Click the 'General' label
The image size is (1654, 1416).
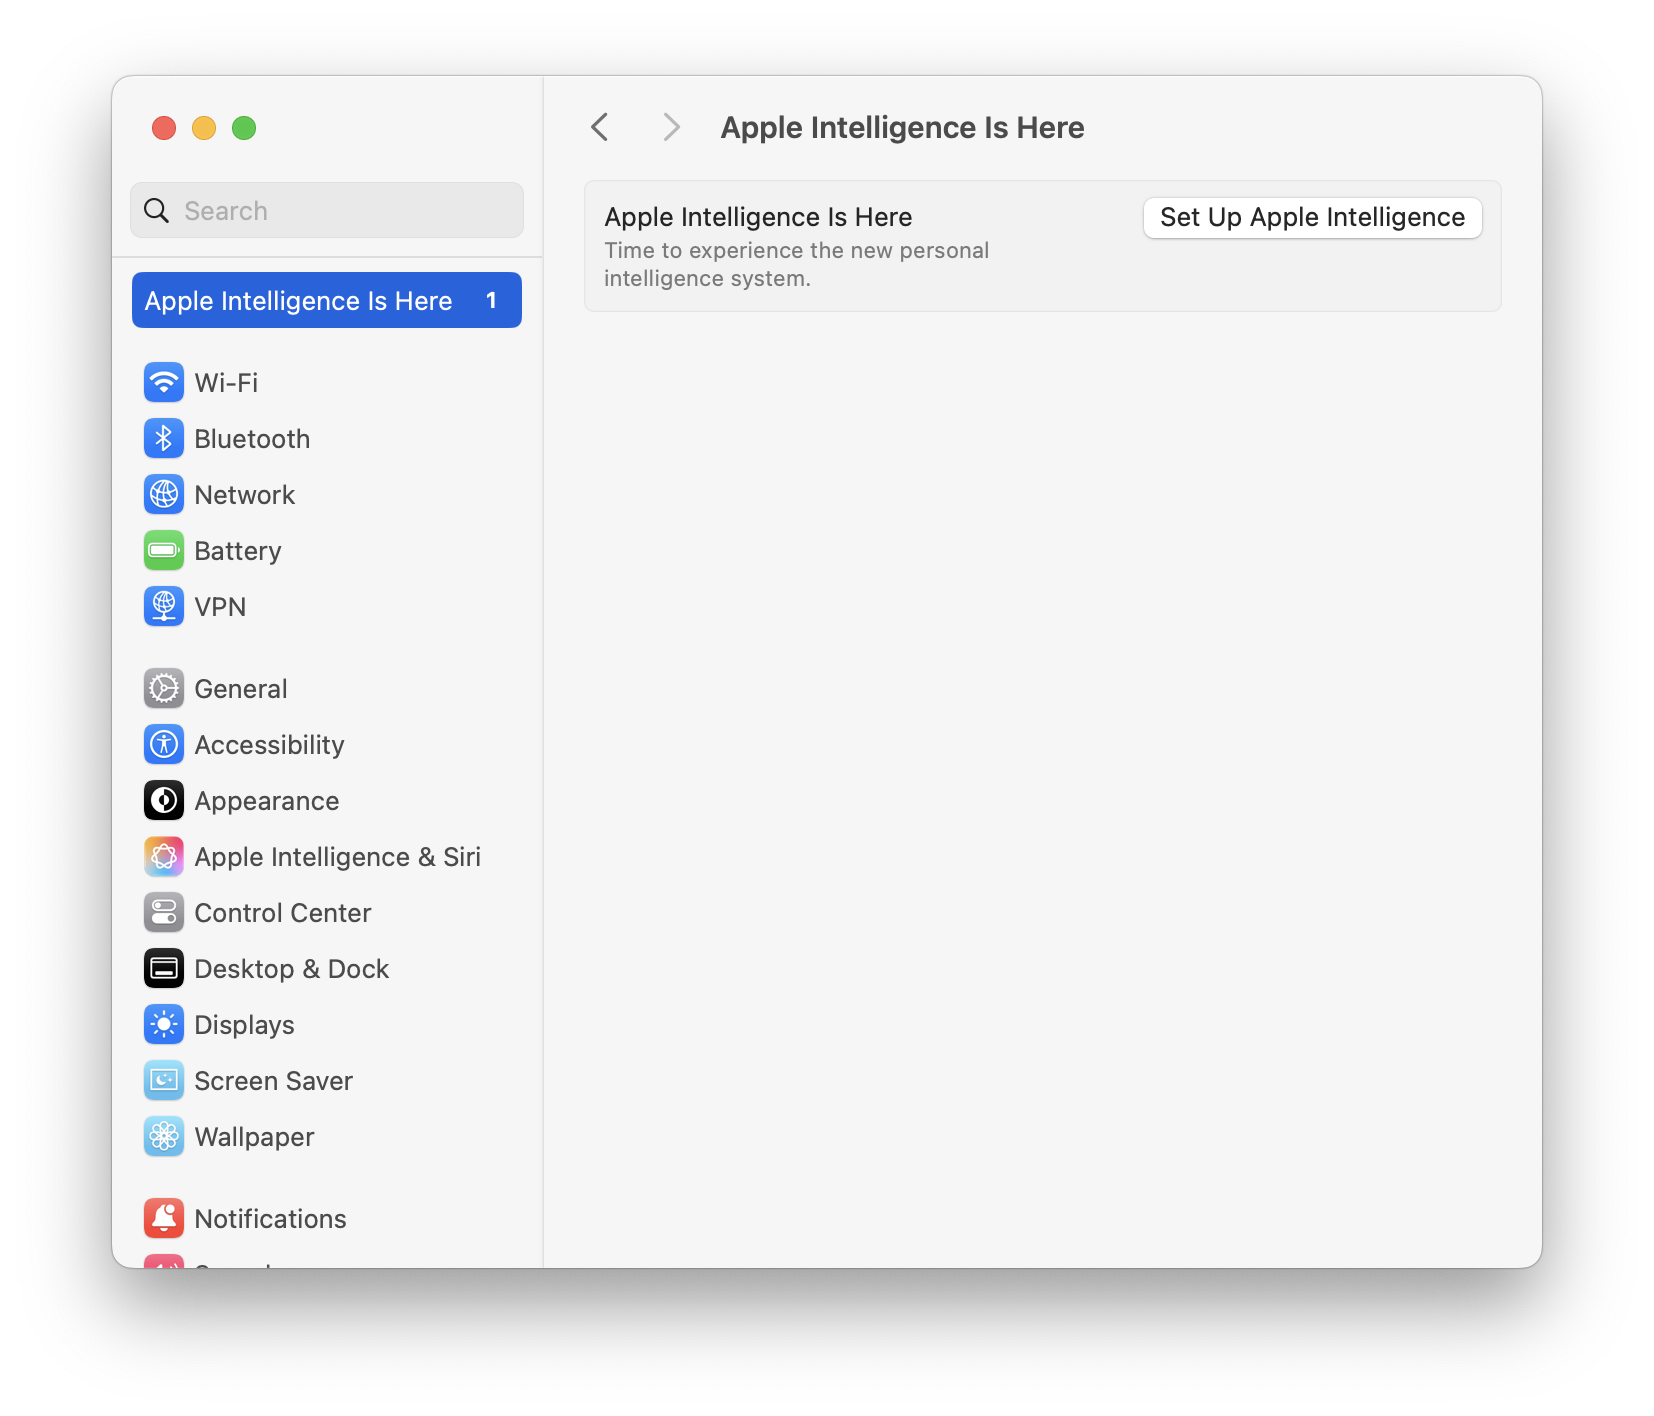(241, 689)
